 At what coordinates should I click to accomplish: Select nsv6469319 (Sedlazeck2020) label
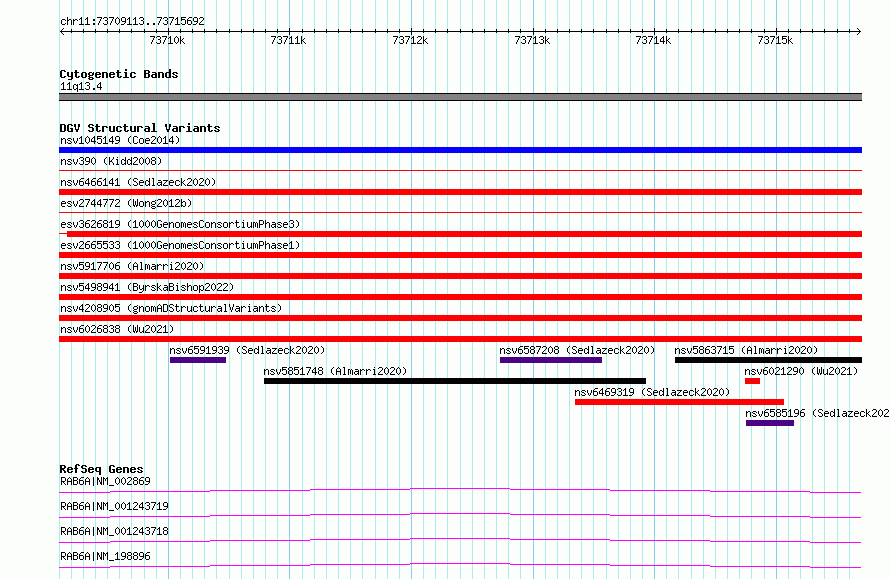pos(652,392)
